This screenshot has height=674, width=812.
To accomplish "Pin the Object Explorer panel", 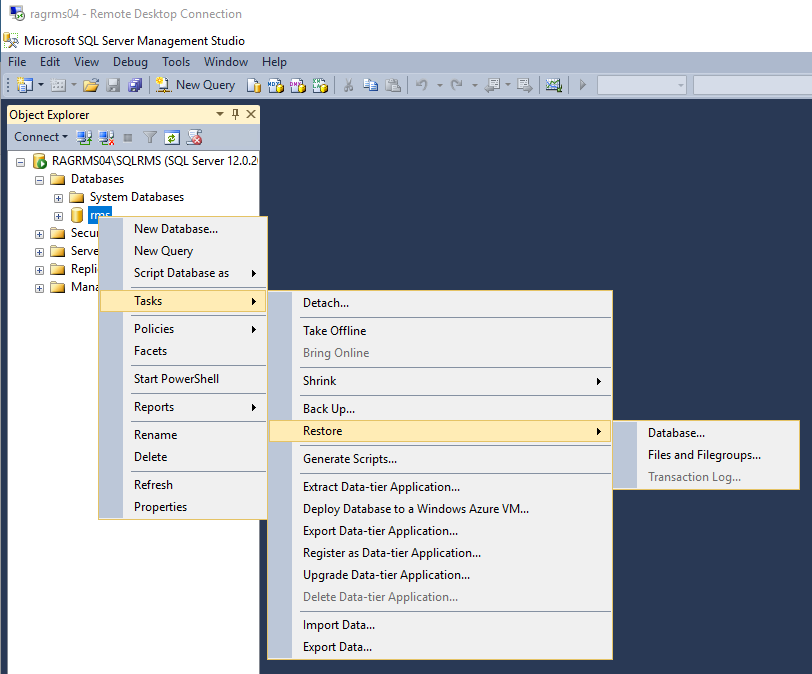I will pos(235,114).
